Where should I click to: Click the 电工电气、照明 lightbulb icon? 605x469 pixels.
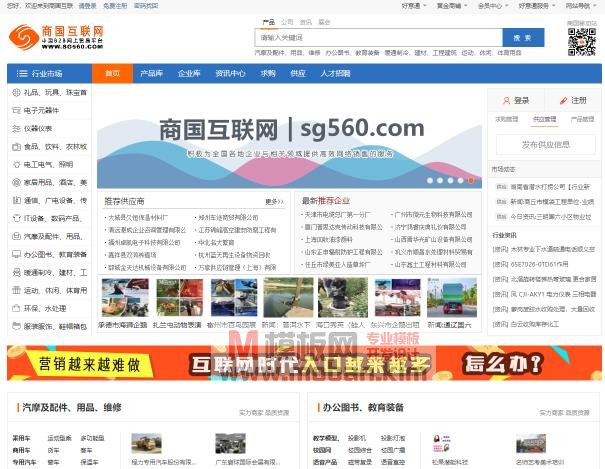(16, 165)
